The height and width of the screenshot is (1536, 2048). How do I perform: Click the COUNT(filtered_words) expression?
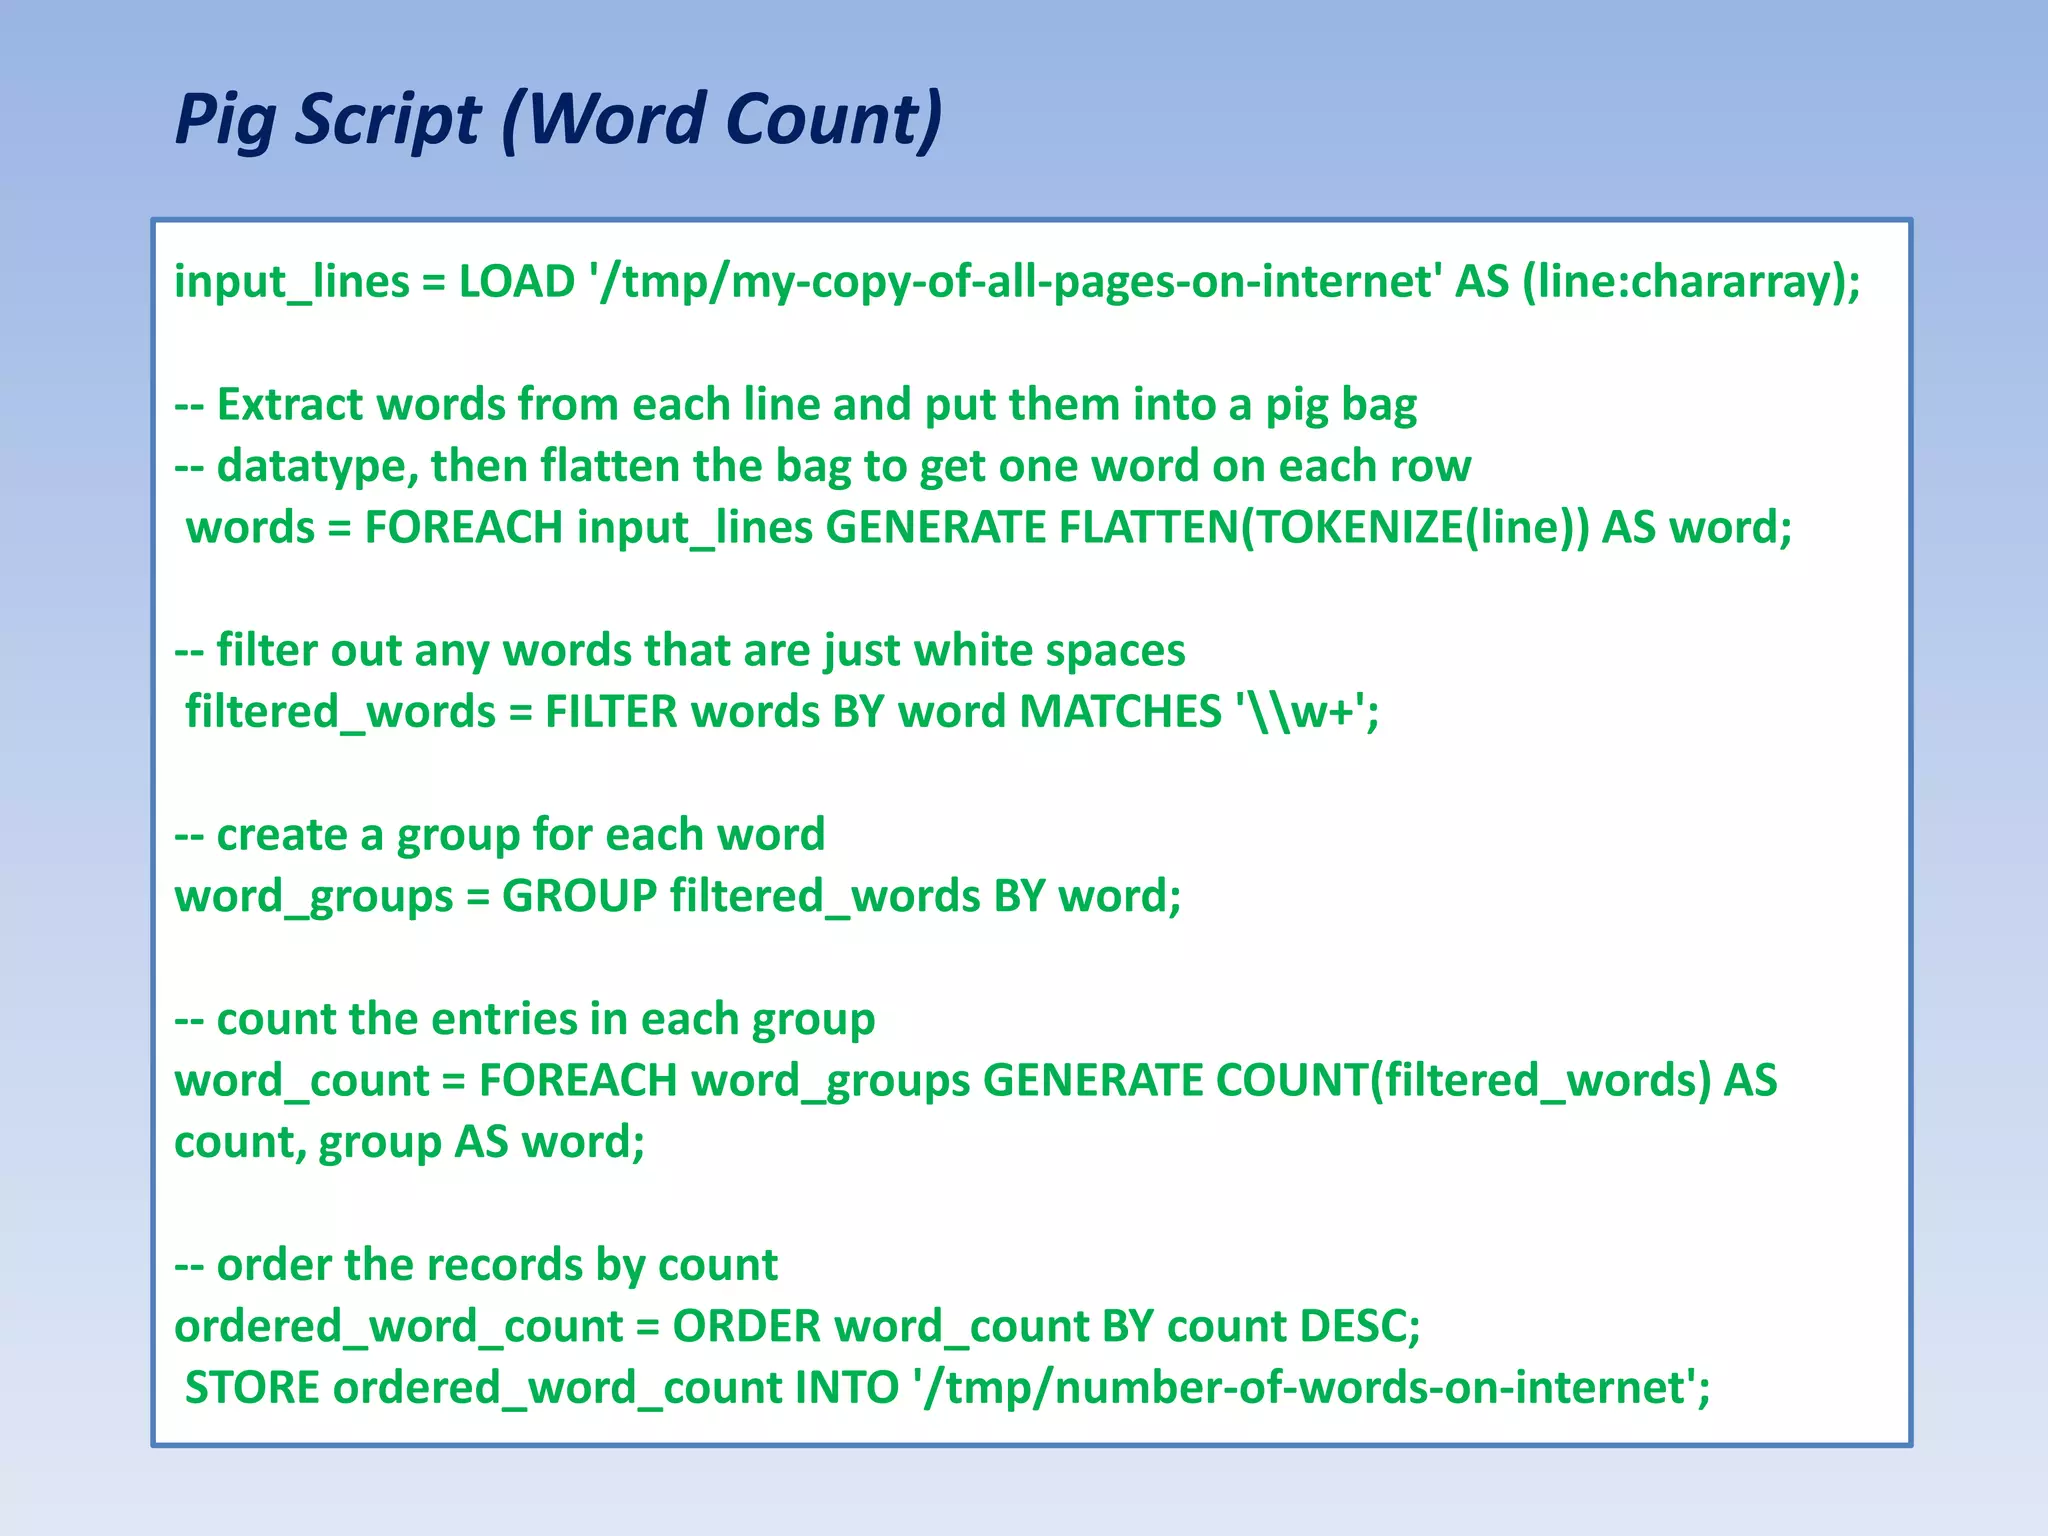(1463, 1081)
